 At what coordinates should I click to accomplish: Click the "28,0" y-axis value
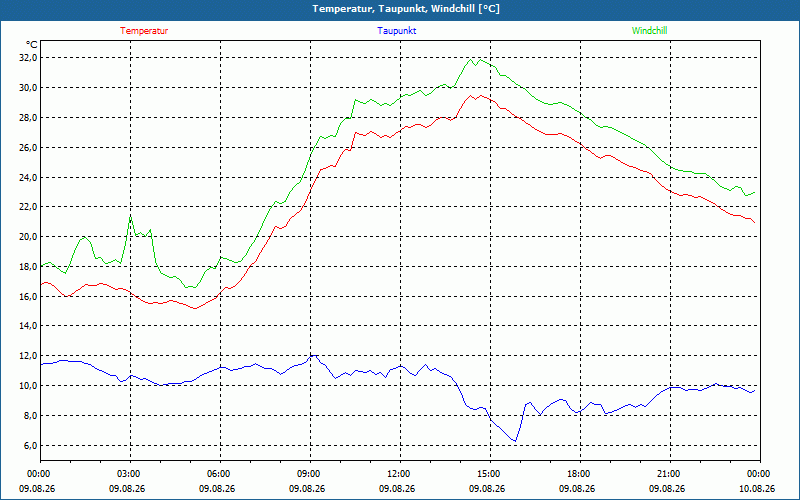pyautogui.click(x=29, y=117)
